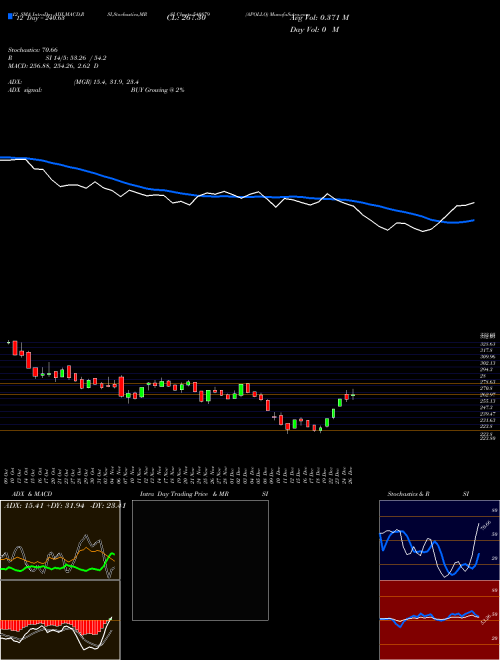Click the 'Stochastics: 79.66' readout

coord(33,50)
